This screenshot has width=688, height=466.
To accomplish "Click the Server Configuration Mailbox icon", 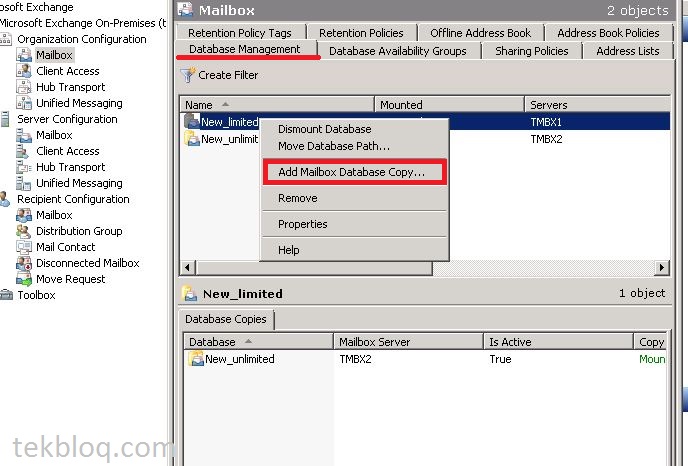I will [24, 135].
